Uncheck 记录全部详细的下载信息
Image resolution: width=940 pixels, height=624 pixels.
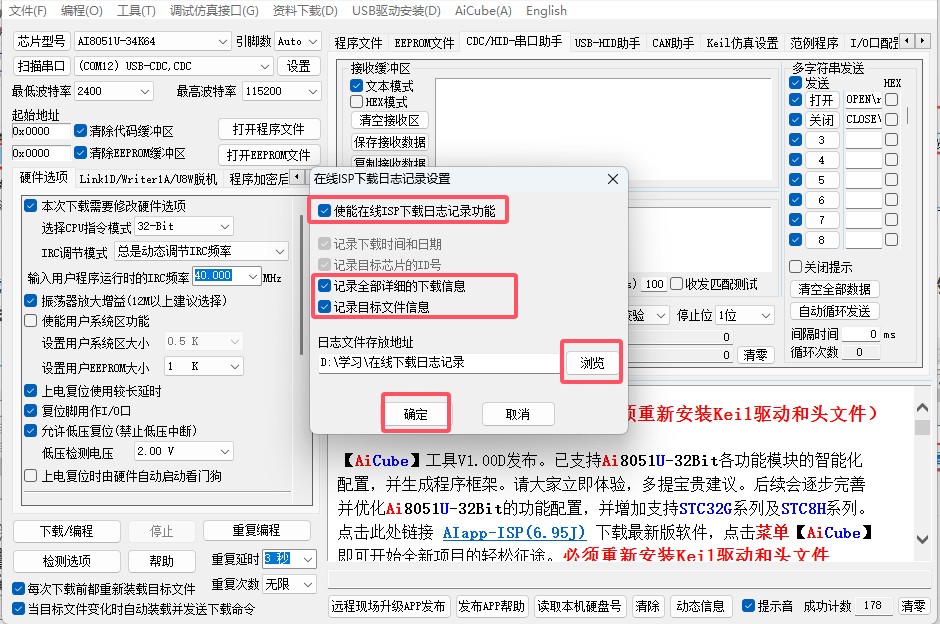pos(324,286)
